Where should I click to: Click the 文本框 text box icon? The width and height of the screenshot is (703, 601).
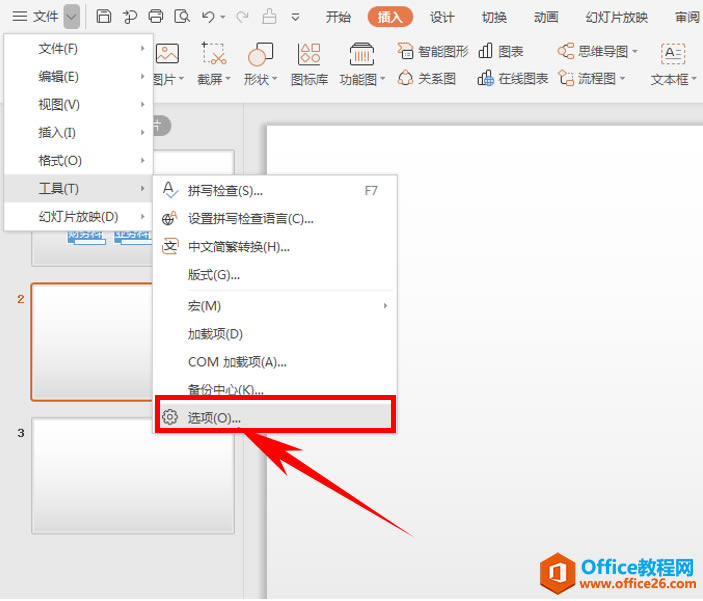tap(673, 54)
